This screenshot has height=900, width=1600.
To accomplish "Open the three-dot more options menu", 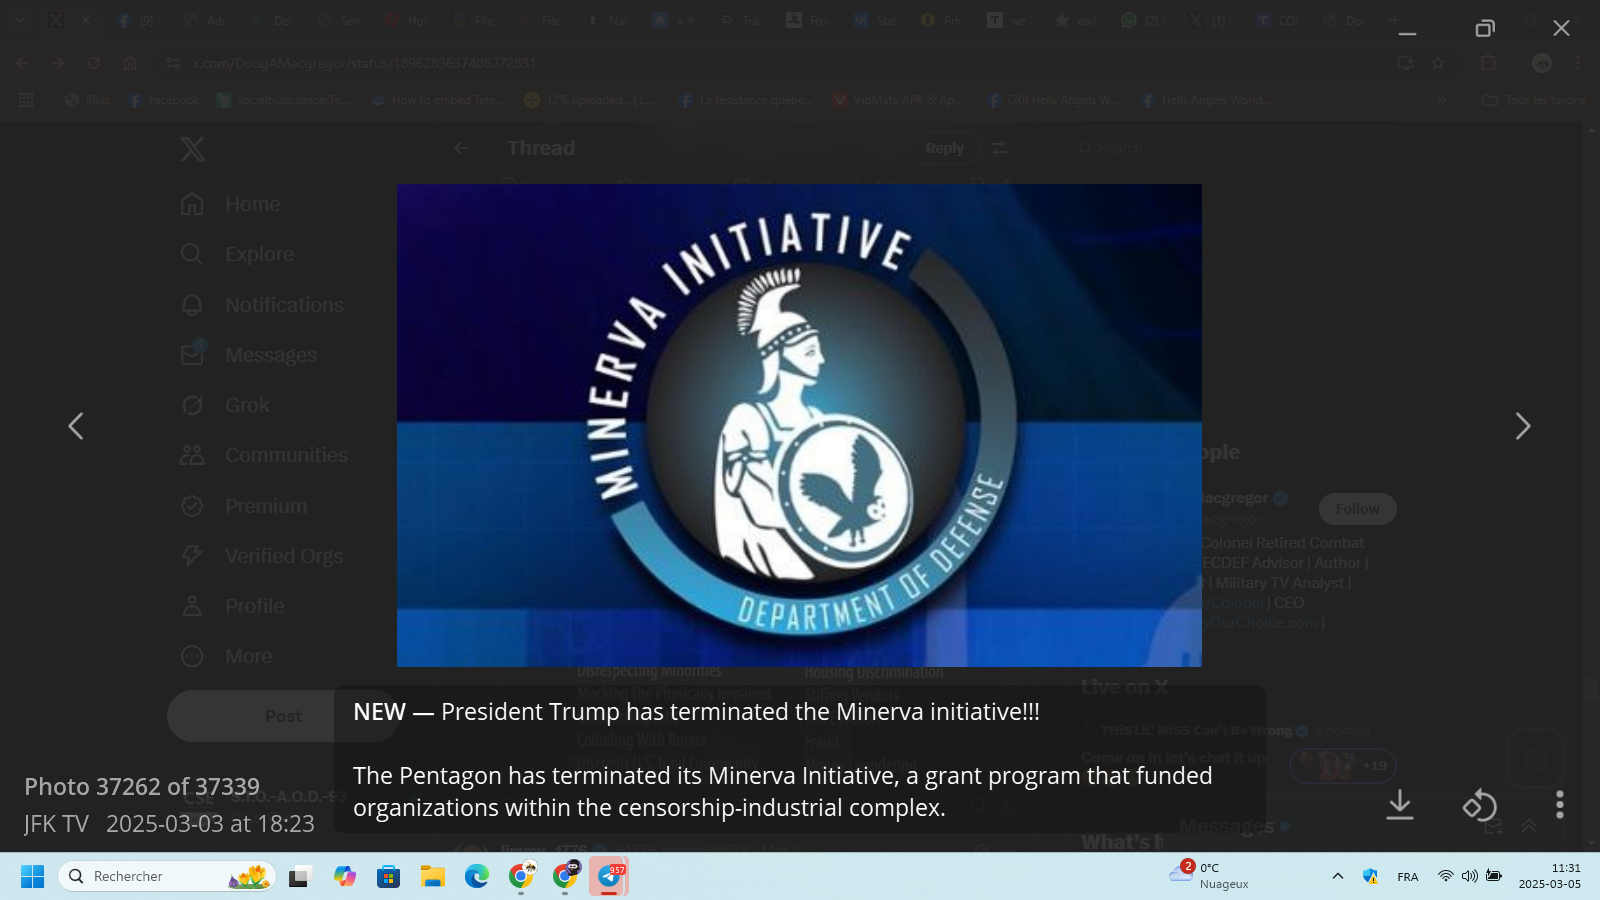I will (1559, 805).
